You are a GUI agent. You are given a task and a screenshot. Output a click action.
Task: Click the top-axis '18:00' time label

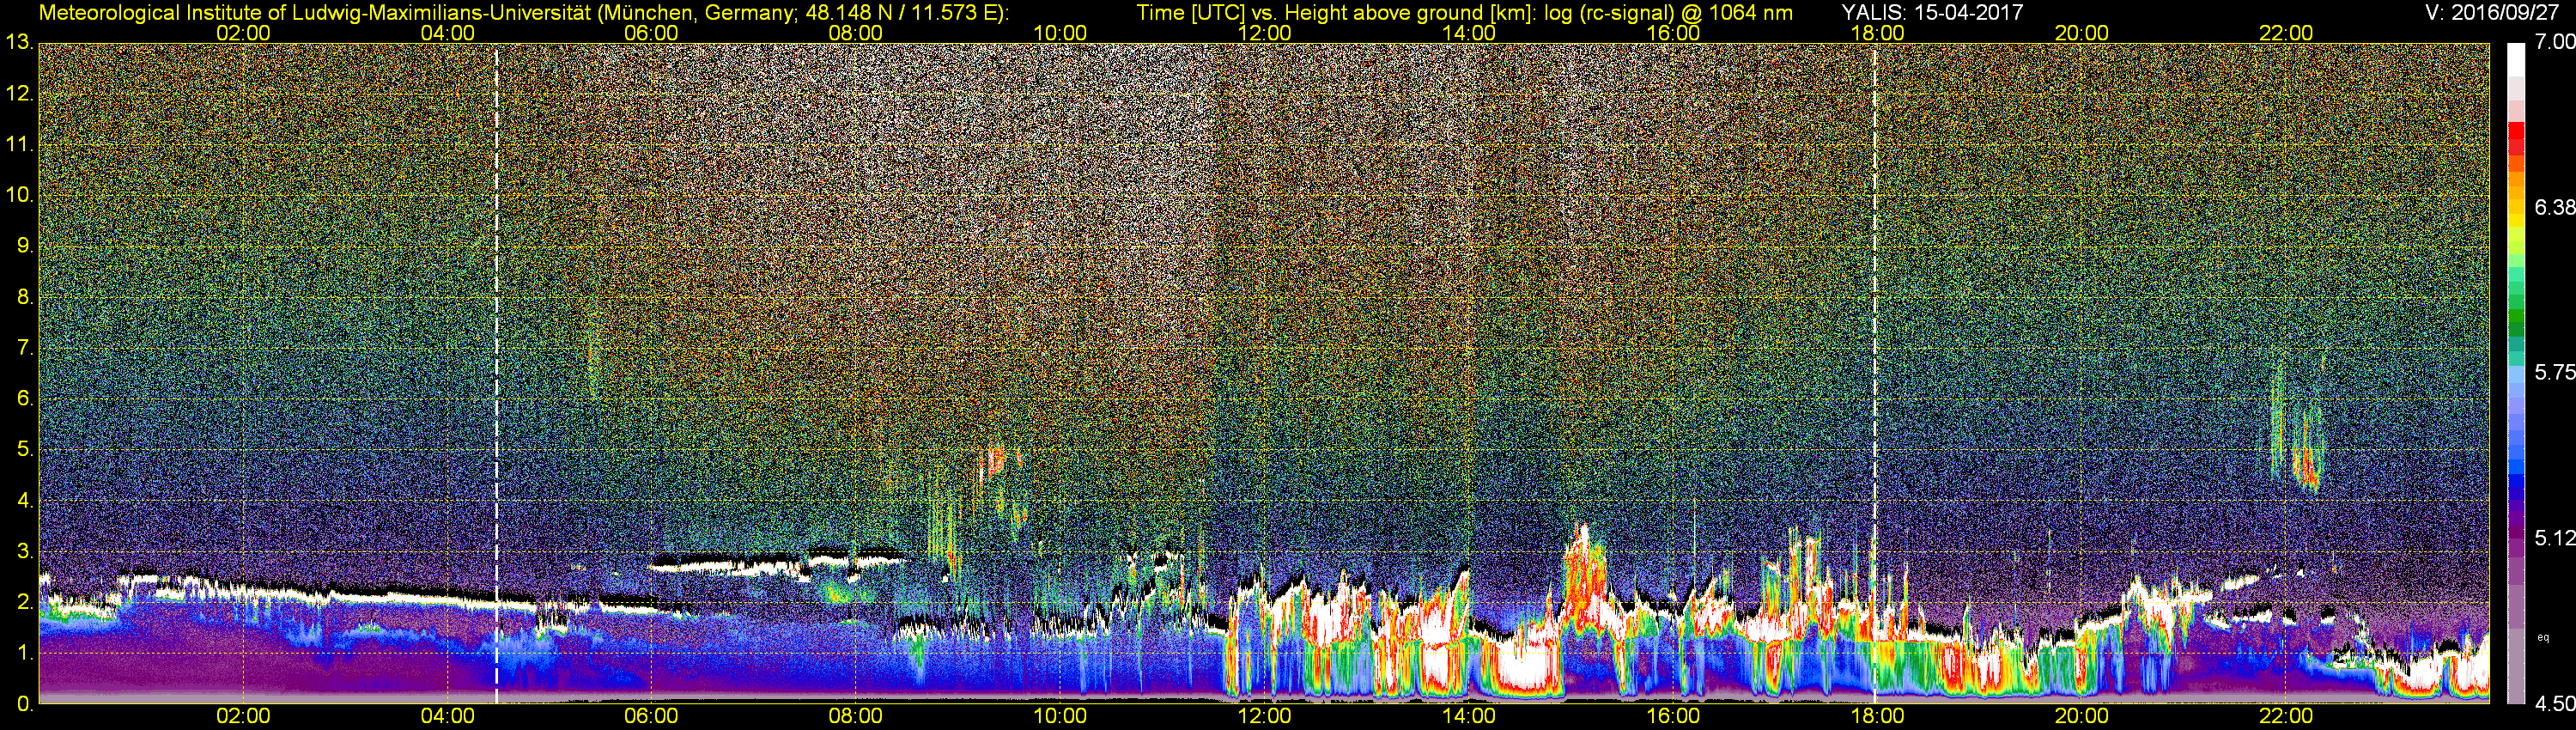tap(1877, 33)
